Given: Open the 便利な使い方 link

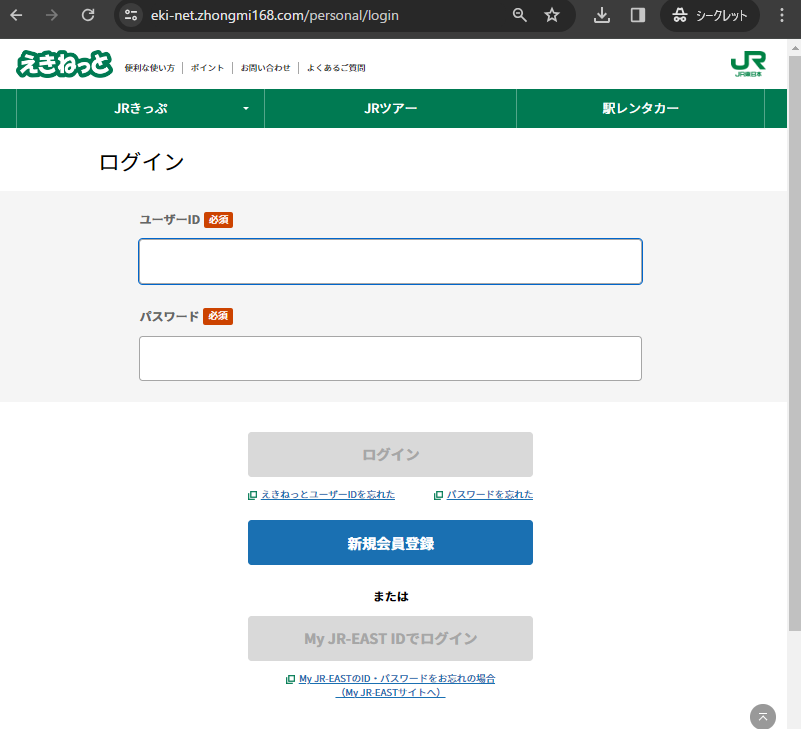Looking at the screenshot, I should pyautogui.click(x=150, y=68).
